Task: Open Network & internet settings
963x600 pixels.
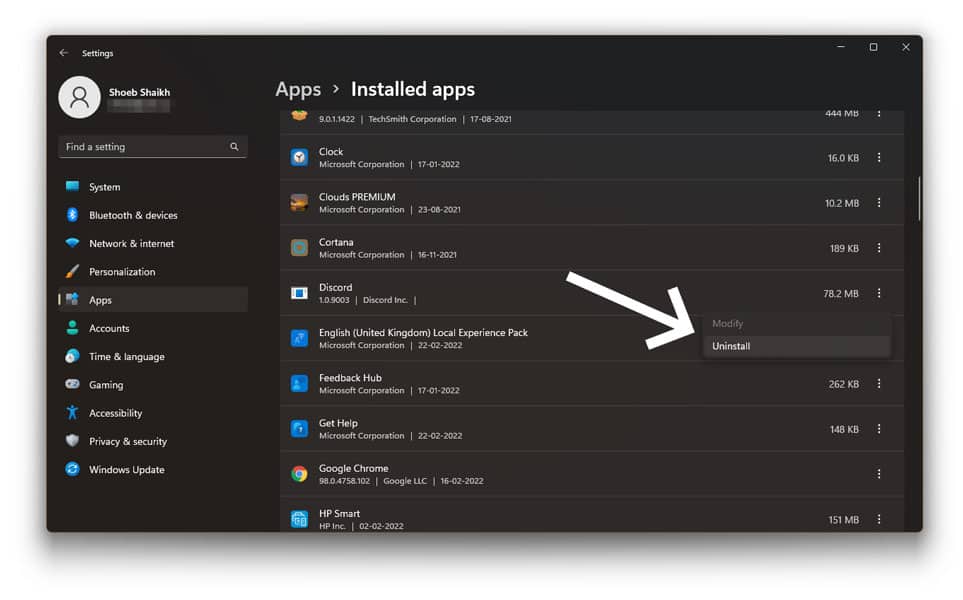Action: (x=153, y=243)
